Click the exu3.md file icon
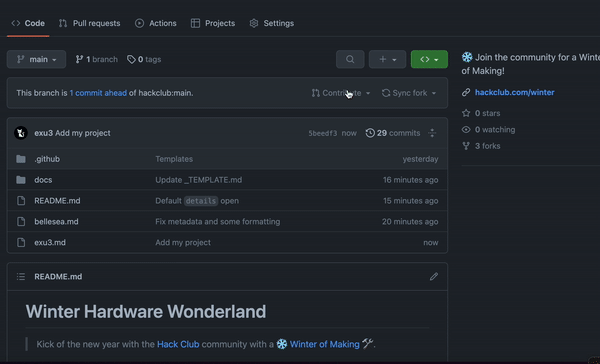Image resolution: width=600 pixels, height=364 pixels. coord(21,243)
